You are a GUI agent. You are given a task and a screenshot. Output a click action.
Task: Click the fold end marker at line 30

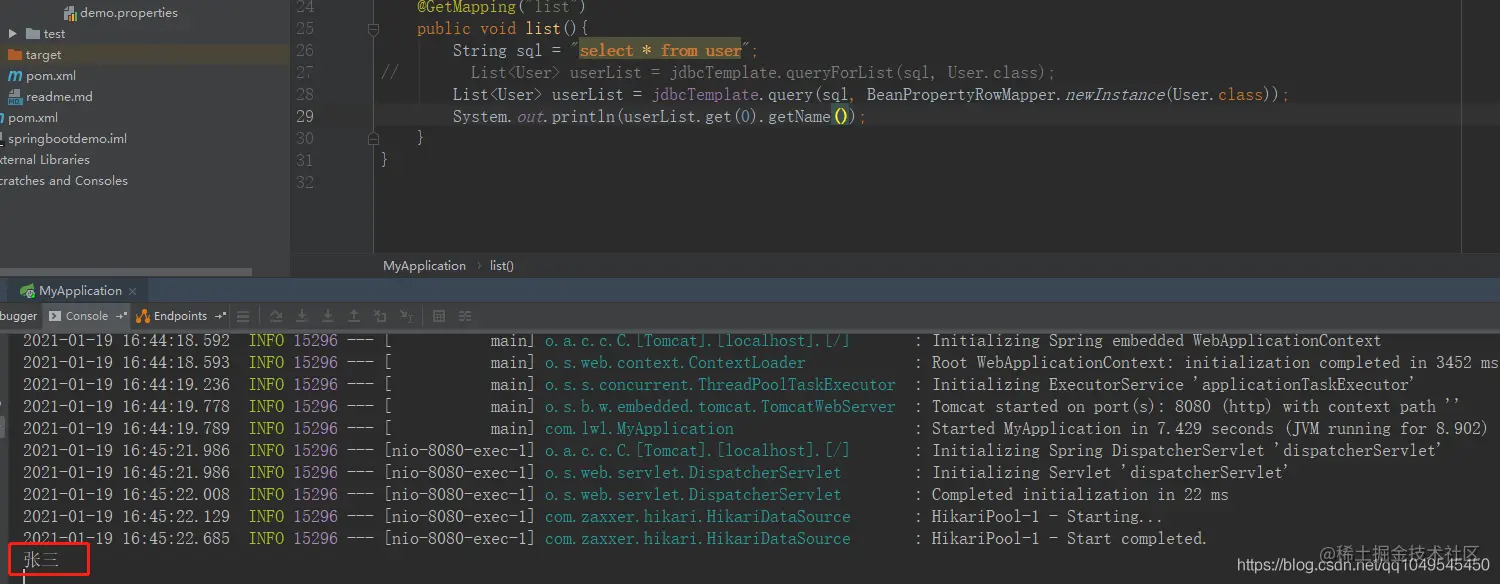point(373,138)
